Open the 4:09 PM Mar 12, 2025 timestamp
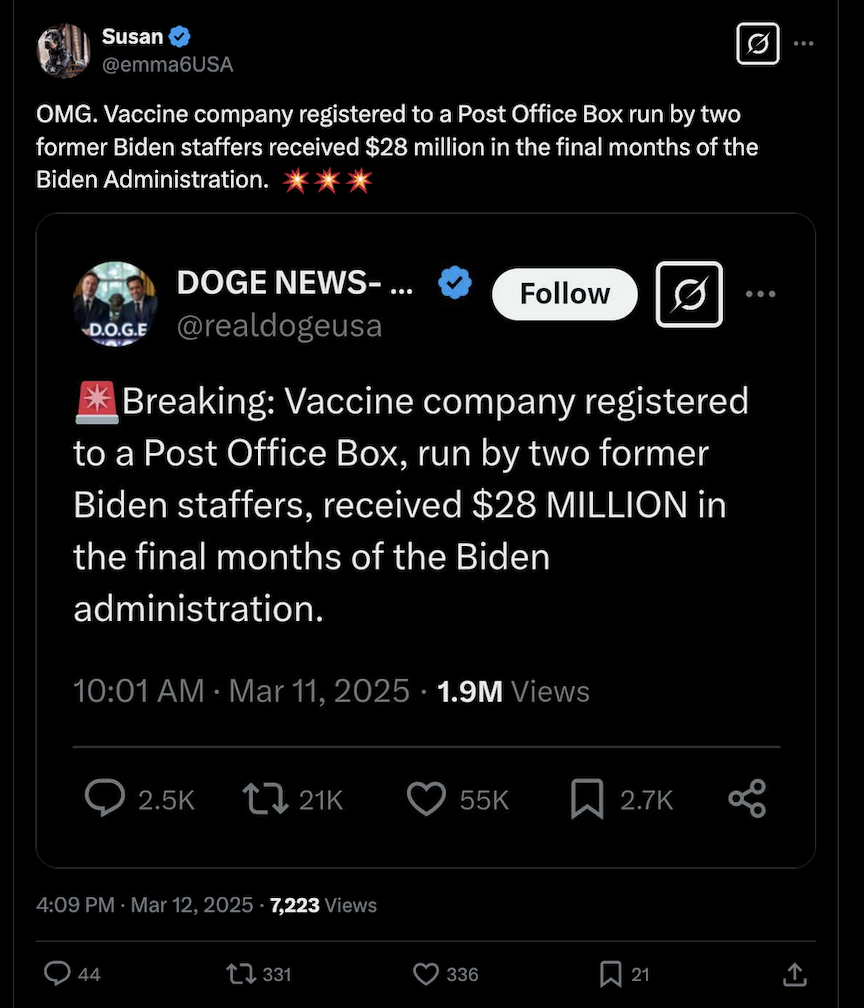The image size is (864, 1008). click(x=144, y=905)
